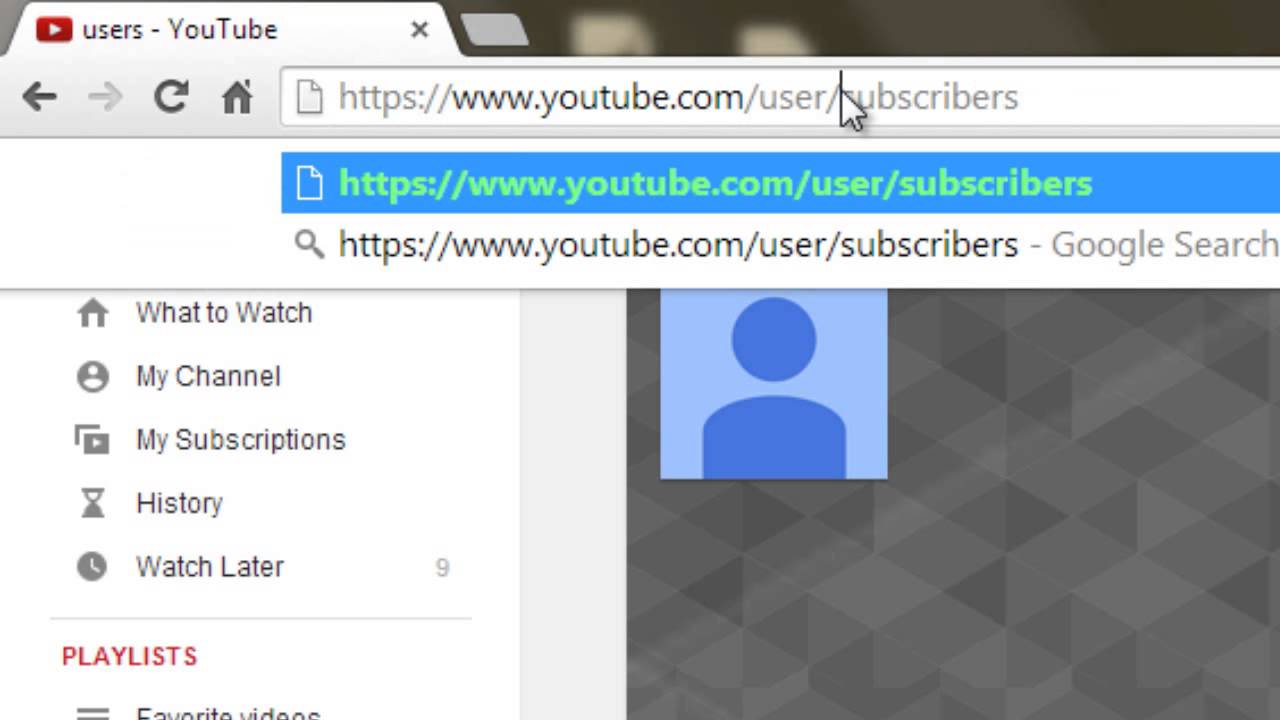The height and width of the screenshot is (720, 1280).
Task: Click the person icon beside My Channel
Action: 93,377
